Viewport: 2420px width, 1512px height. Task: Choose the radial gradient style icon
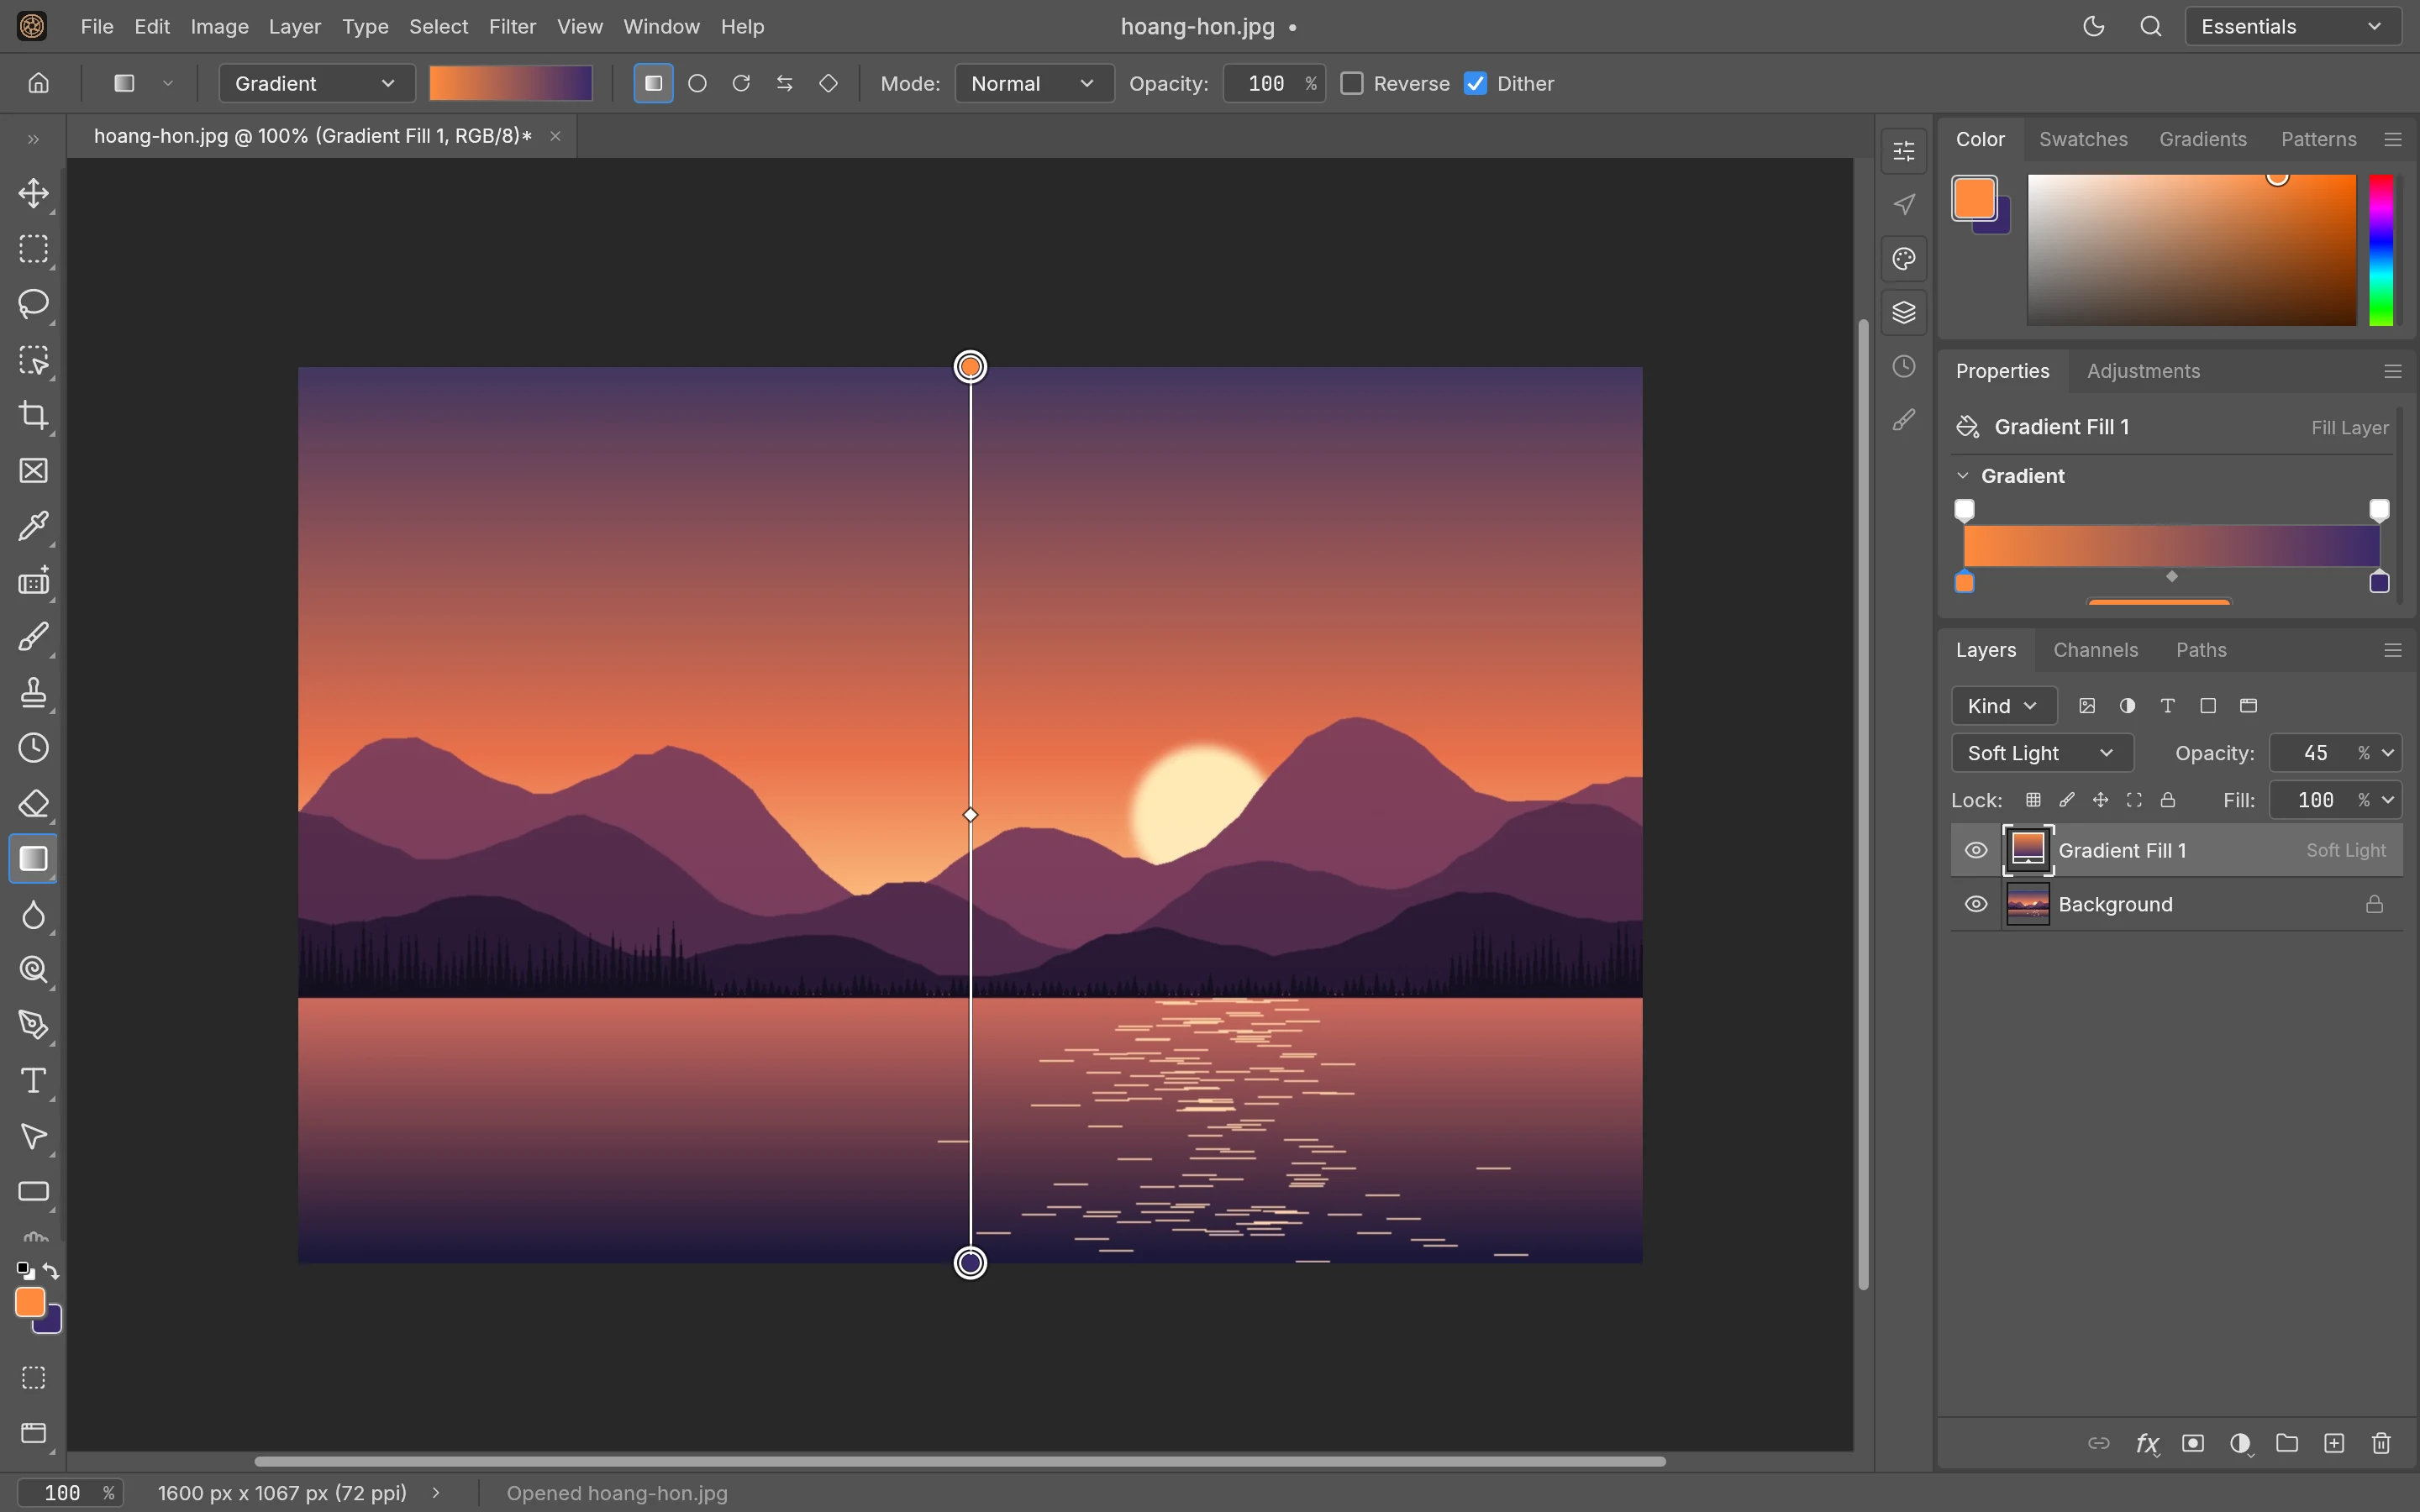(697, 84)
